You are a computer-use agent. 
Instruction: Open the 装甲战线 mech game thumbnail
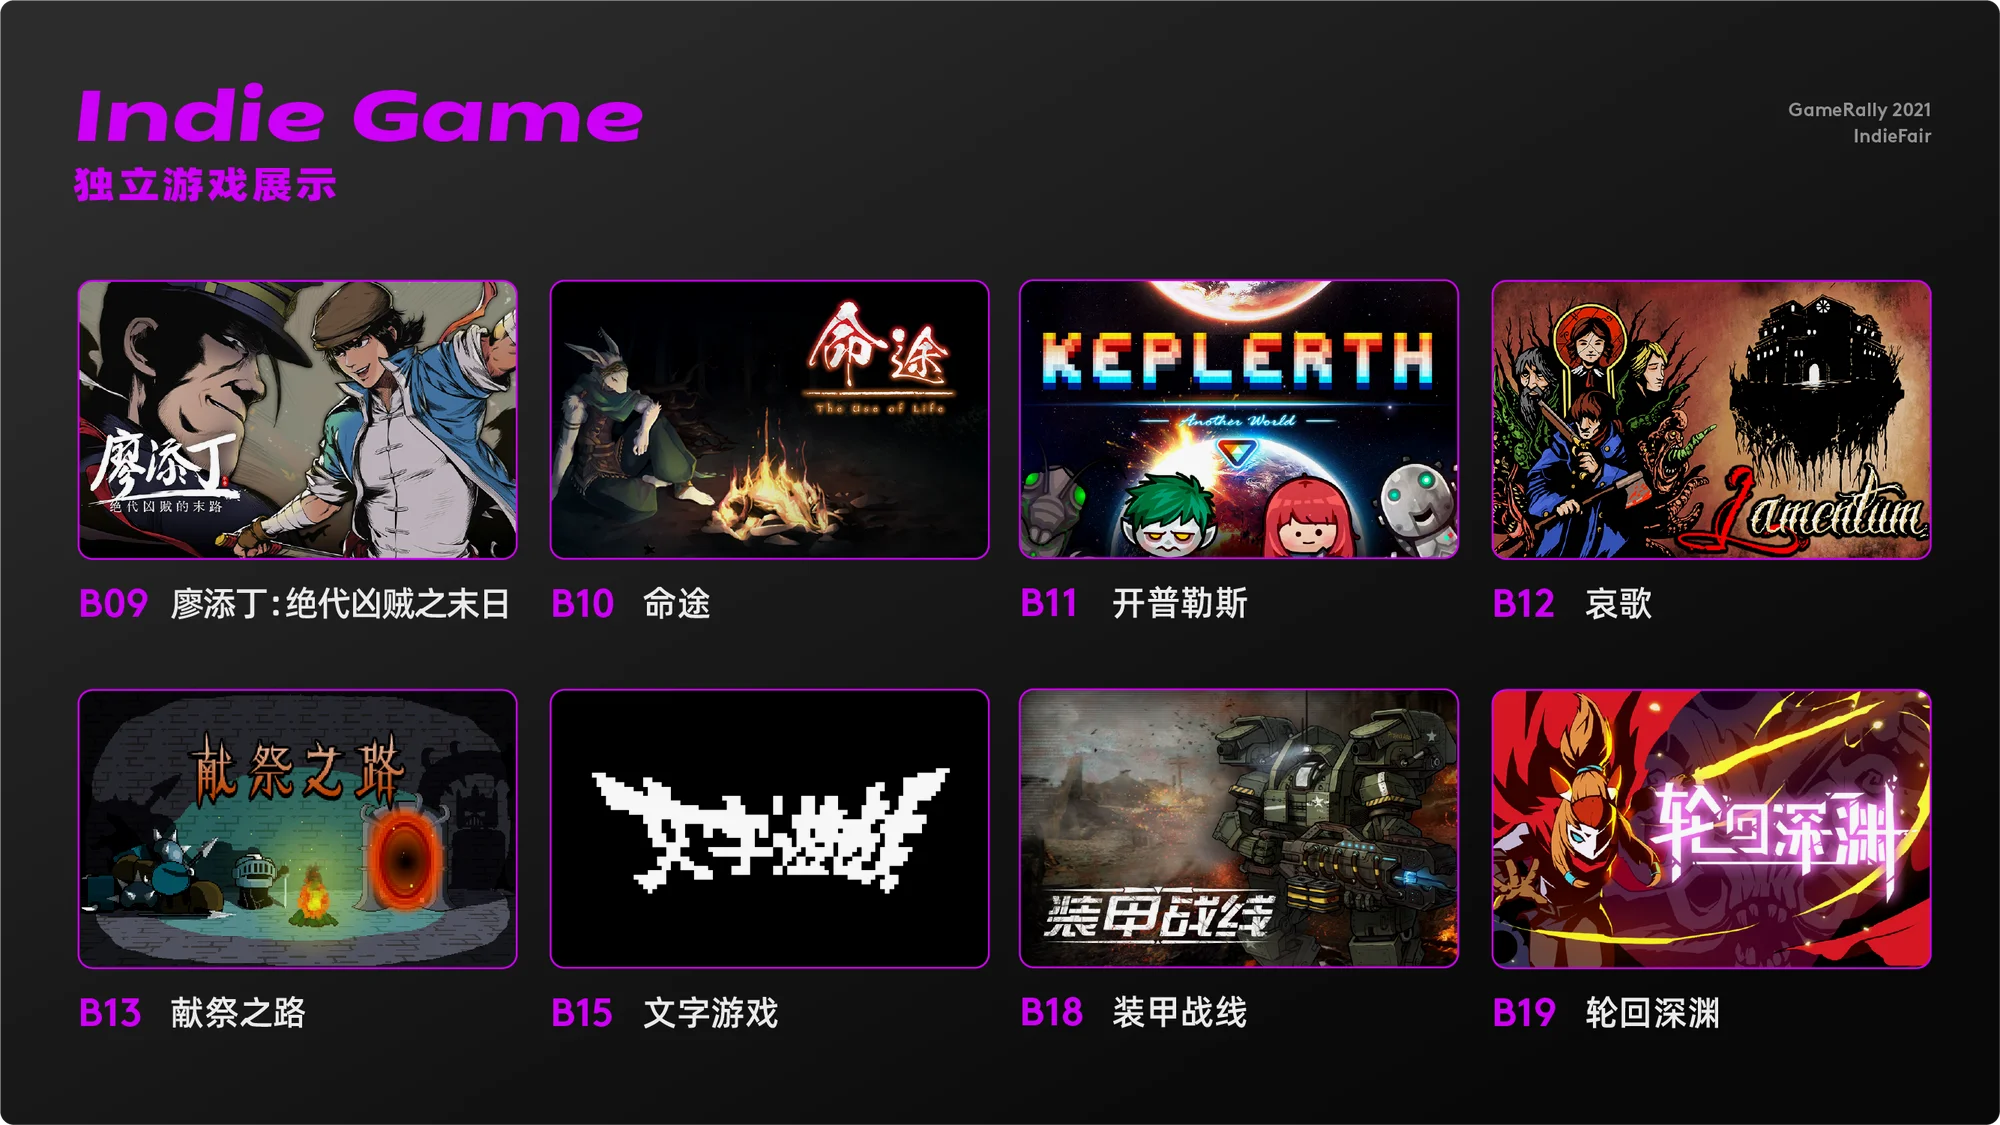click(1239, 828)
